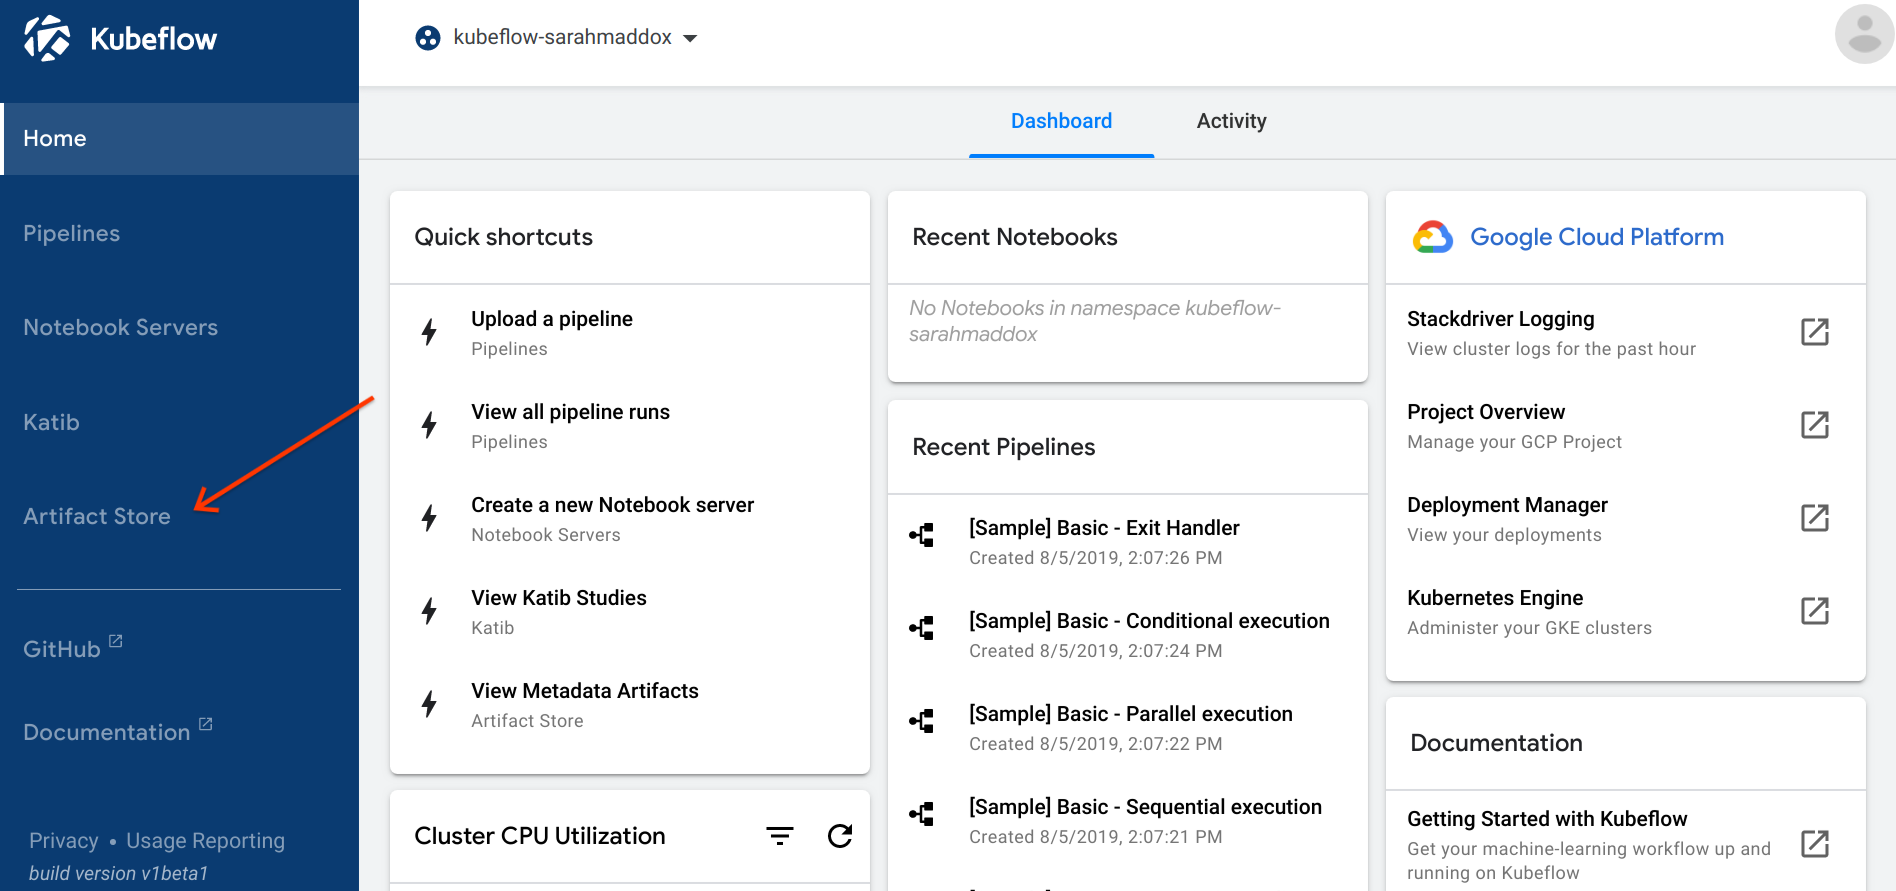Click the Privacy link
The image size is (1896, 891).
64,841
